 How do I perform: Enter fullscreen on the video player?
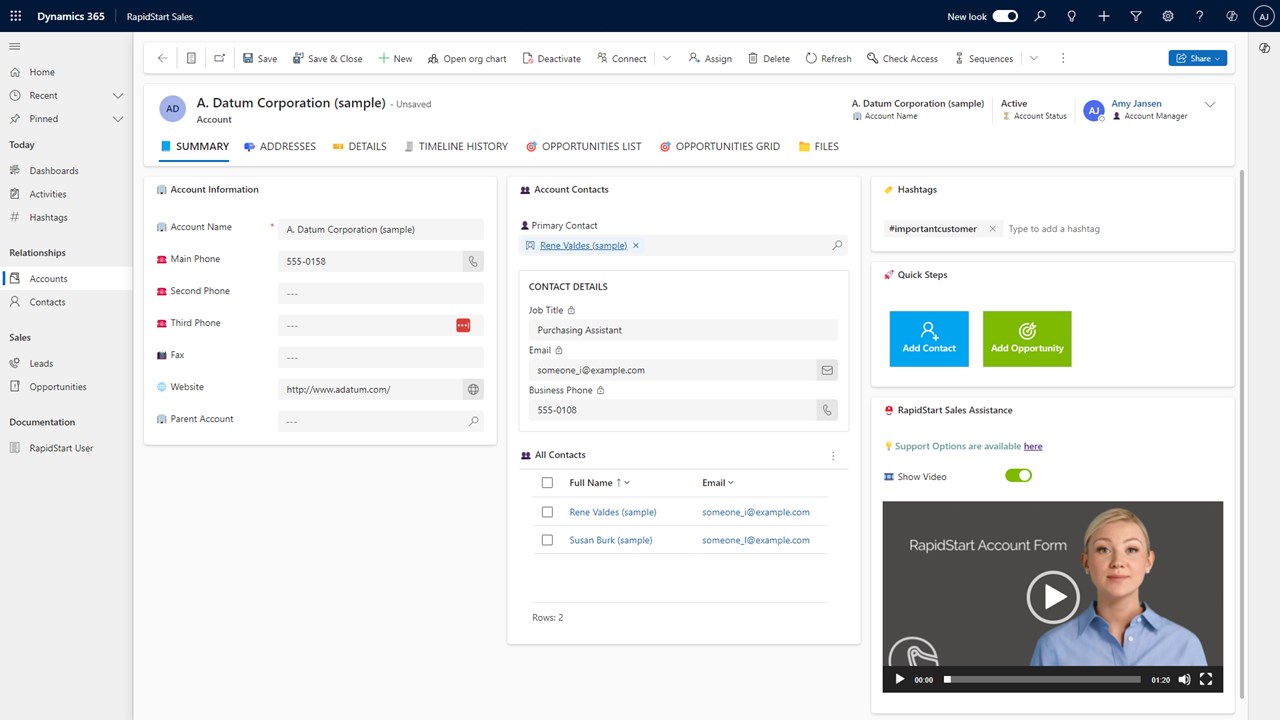coord(1206,679)
